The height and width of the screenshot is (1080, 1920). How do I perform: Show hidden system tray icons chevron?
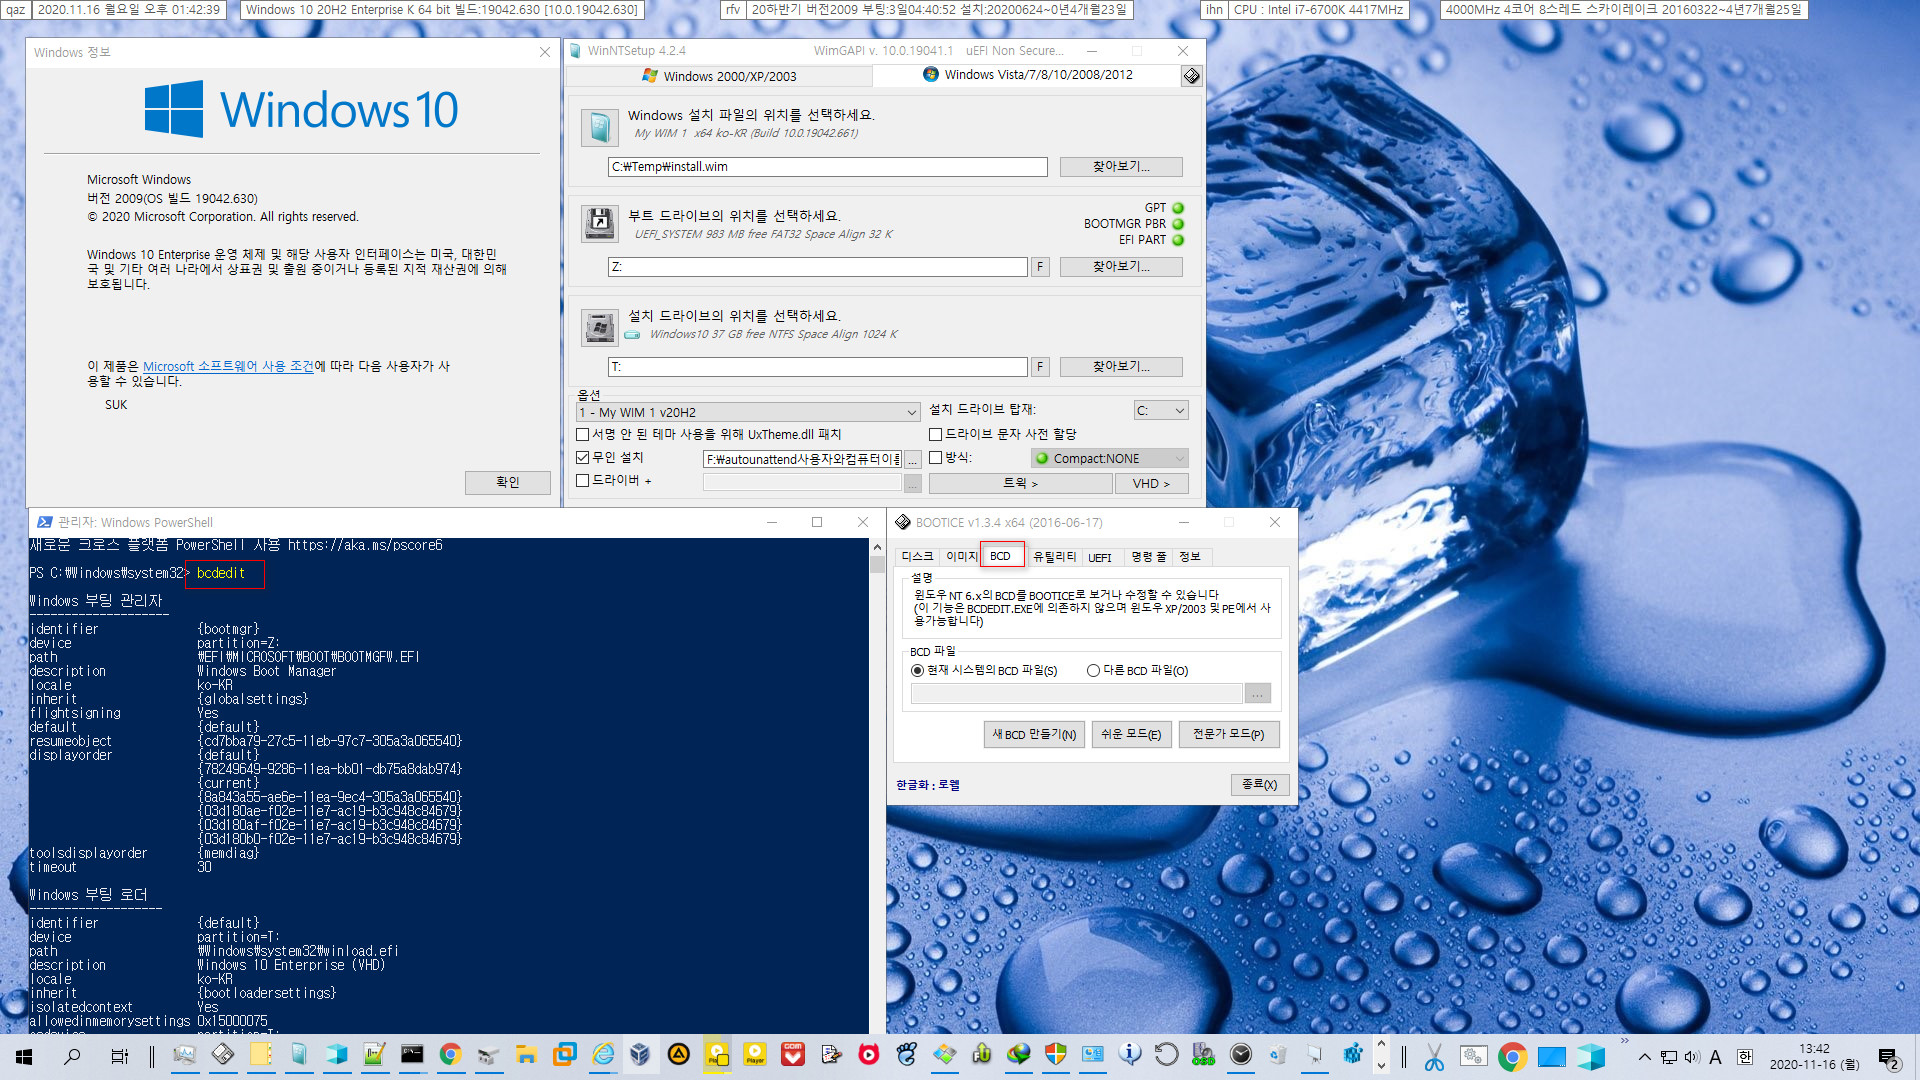1644,1057
